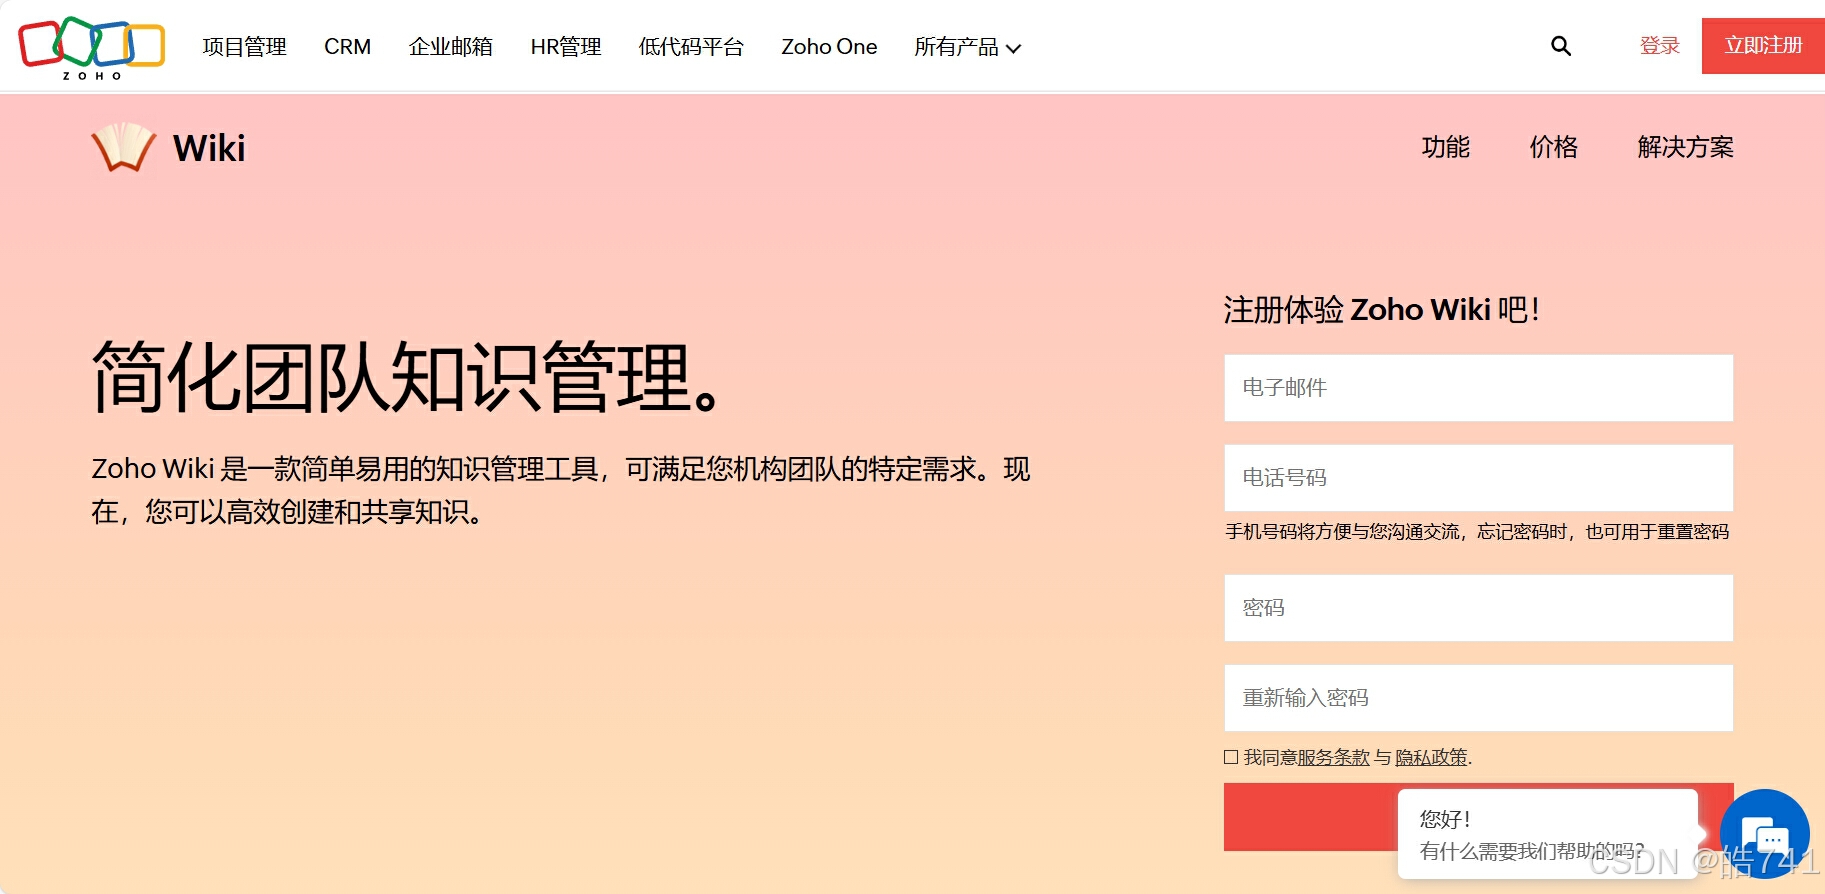1825x894 pixels.
Task: Open HR管理 in the top navigation
Action: [566, 47]
